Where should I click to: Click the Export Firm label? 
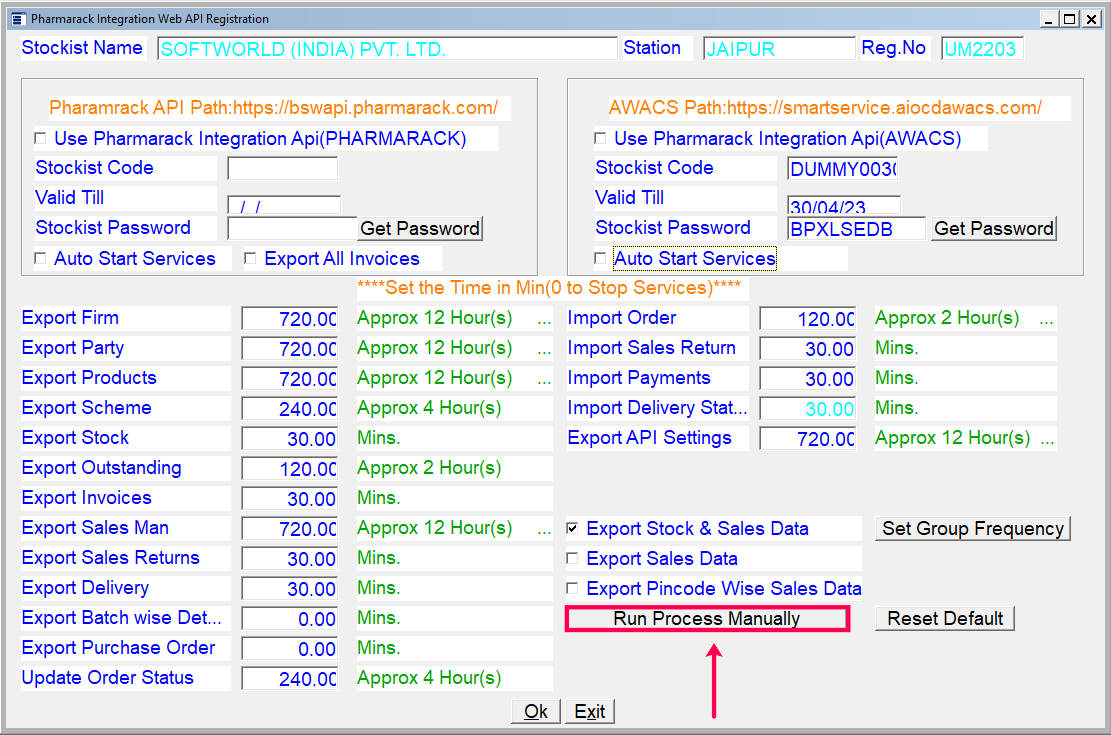click(x=70, y=318)
